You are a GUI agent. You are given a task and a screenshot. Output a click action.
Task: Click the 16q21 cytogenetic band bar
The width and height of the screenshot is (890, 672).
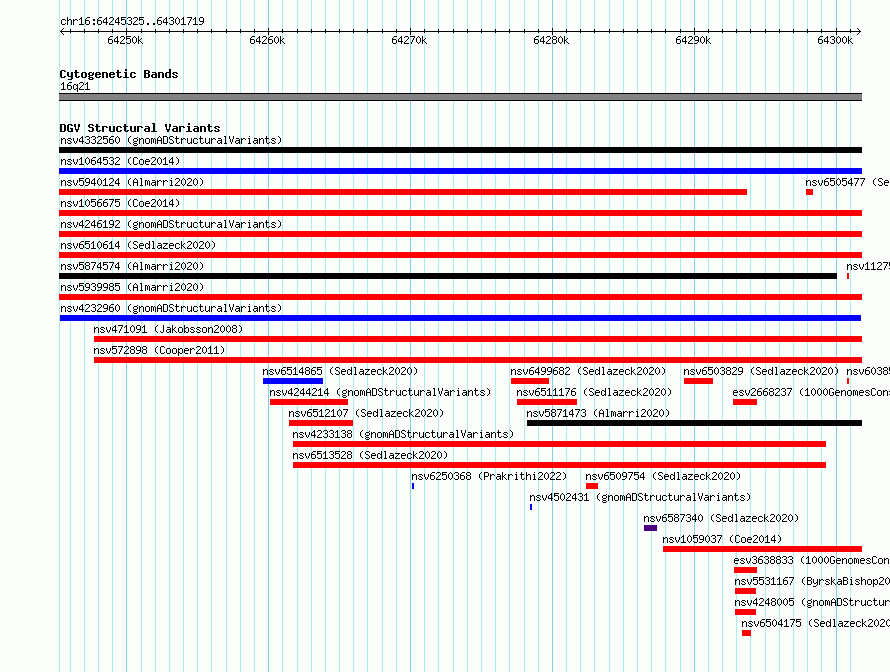(x=460, y=97)
